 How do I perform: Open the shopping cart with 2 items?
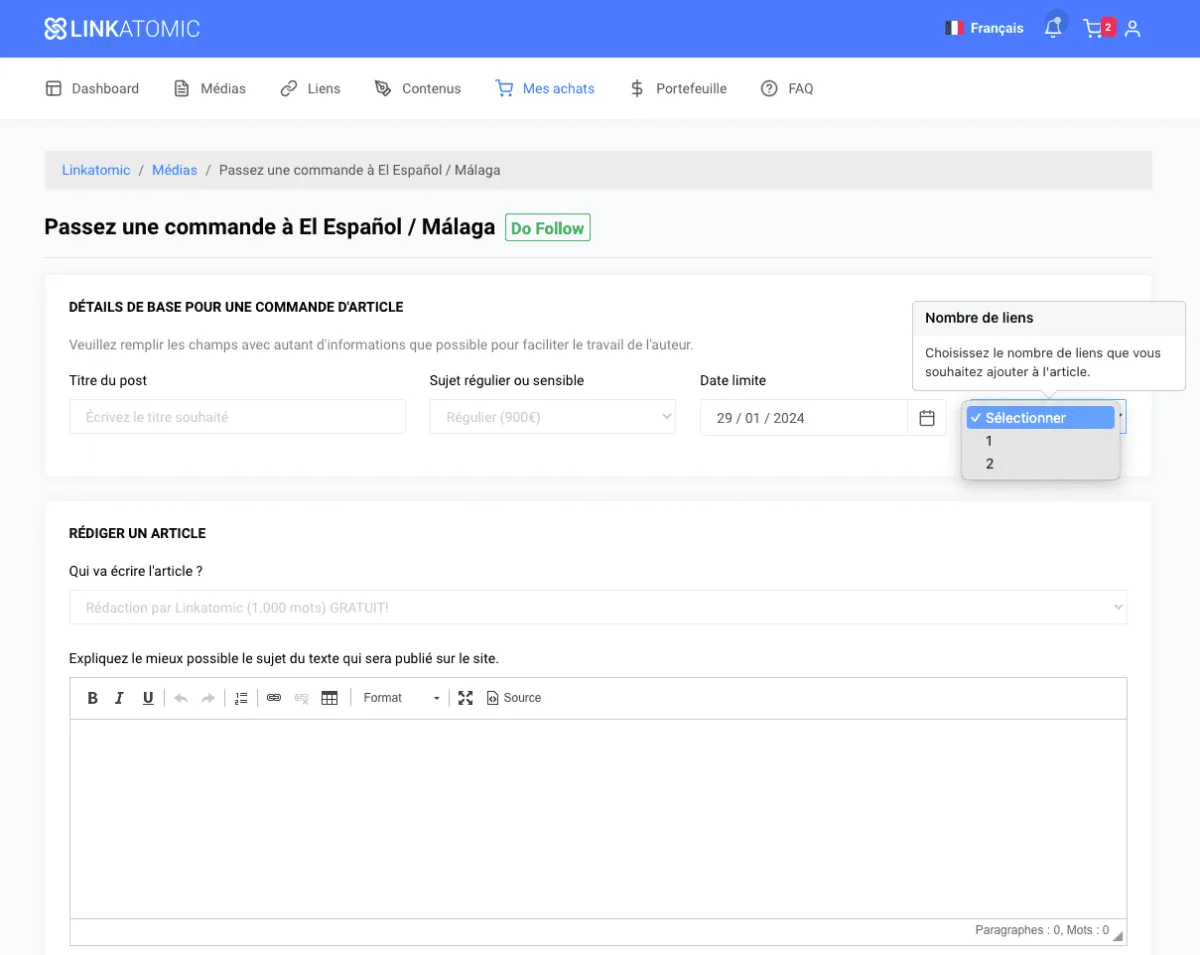pos(1097,29)
